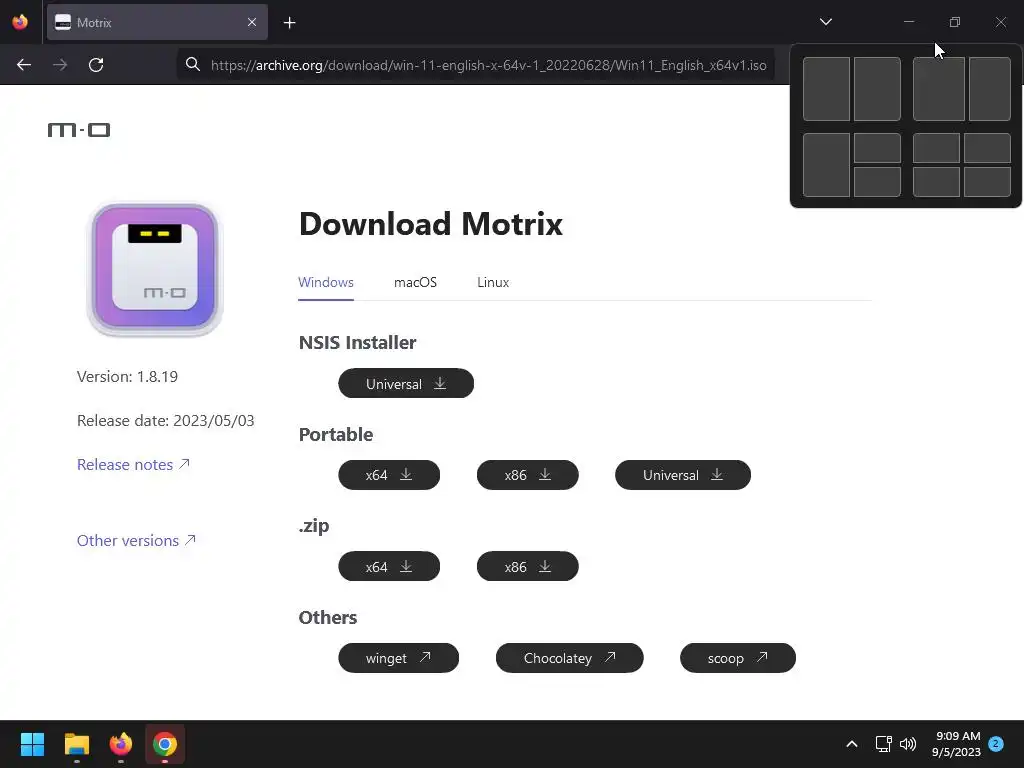Go back to the previous page
The width and height of the screenshot is (1024, 768).
24,65
